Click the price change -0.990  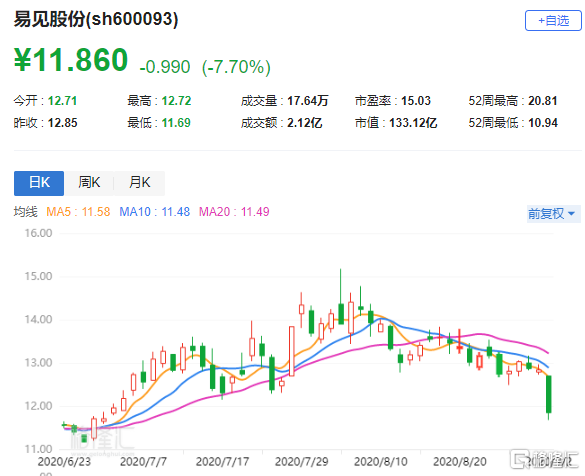pos(165,67)
